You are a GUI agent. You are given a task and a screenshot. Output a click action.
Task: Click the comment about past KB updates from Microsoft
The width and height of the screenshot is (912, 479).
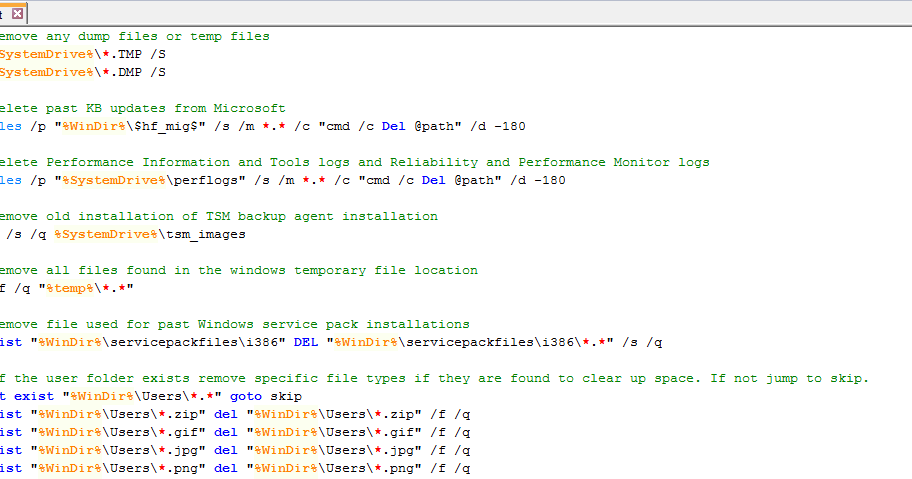pyautogui.click(x=142, y=108)
